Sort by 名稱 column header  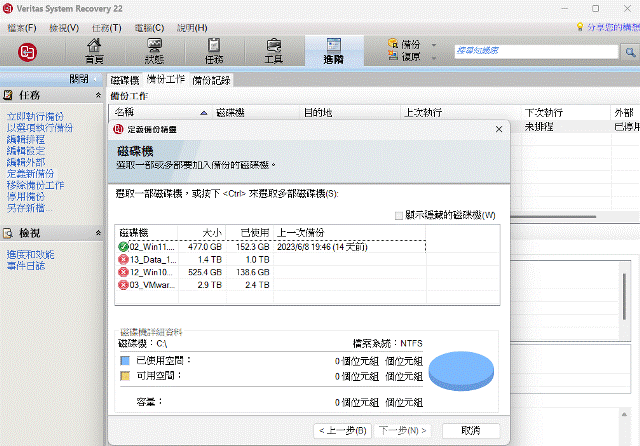point(161,112)
